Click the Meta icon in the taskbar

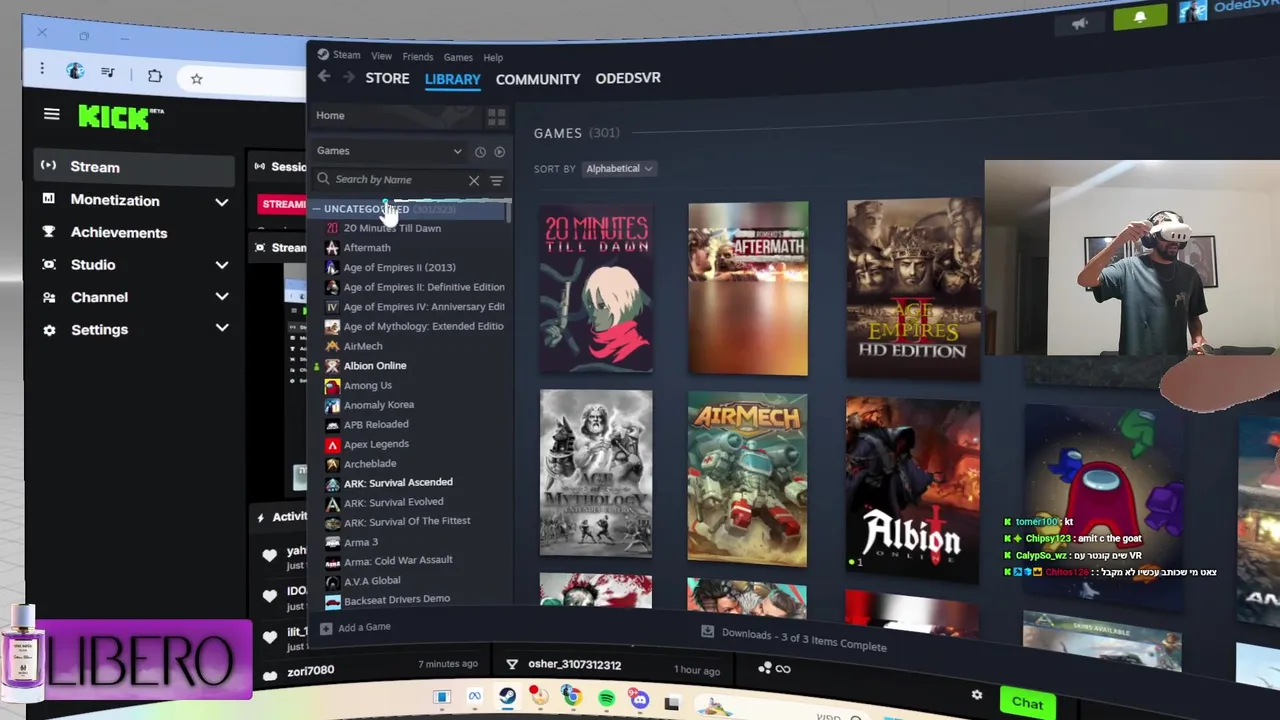(475, 696)
